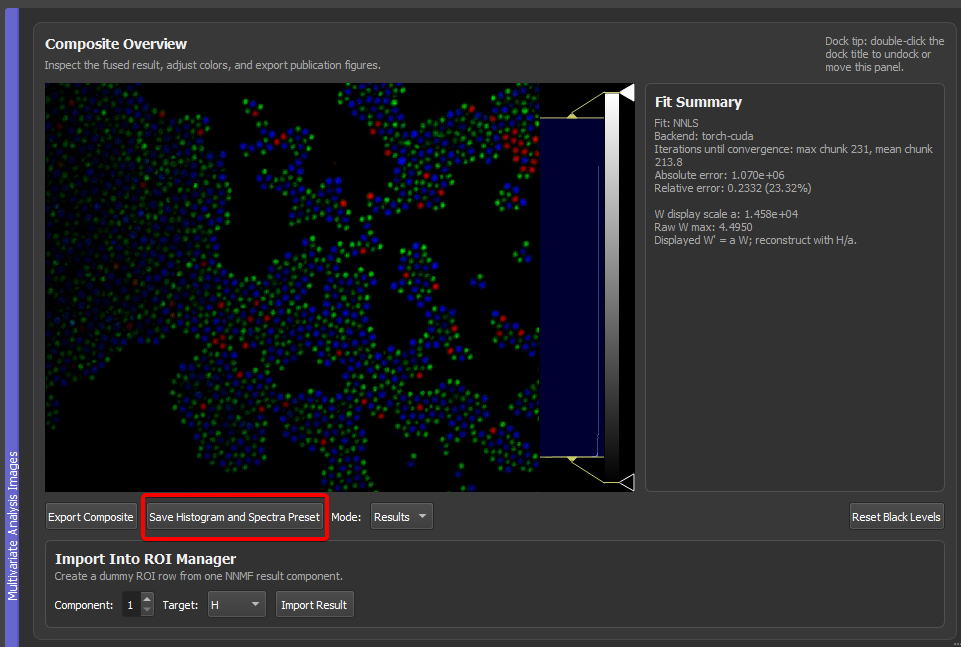Decrease the Component spinner value
This screenshot has width=961, height=647.
point(147,610)
